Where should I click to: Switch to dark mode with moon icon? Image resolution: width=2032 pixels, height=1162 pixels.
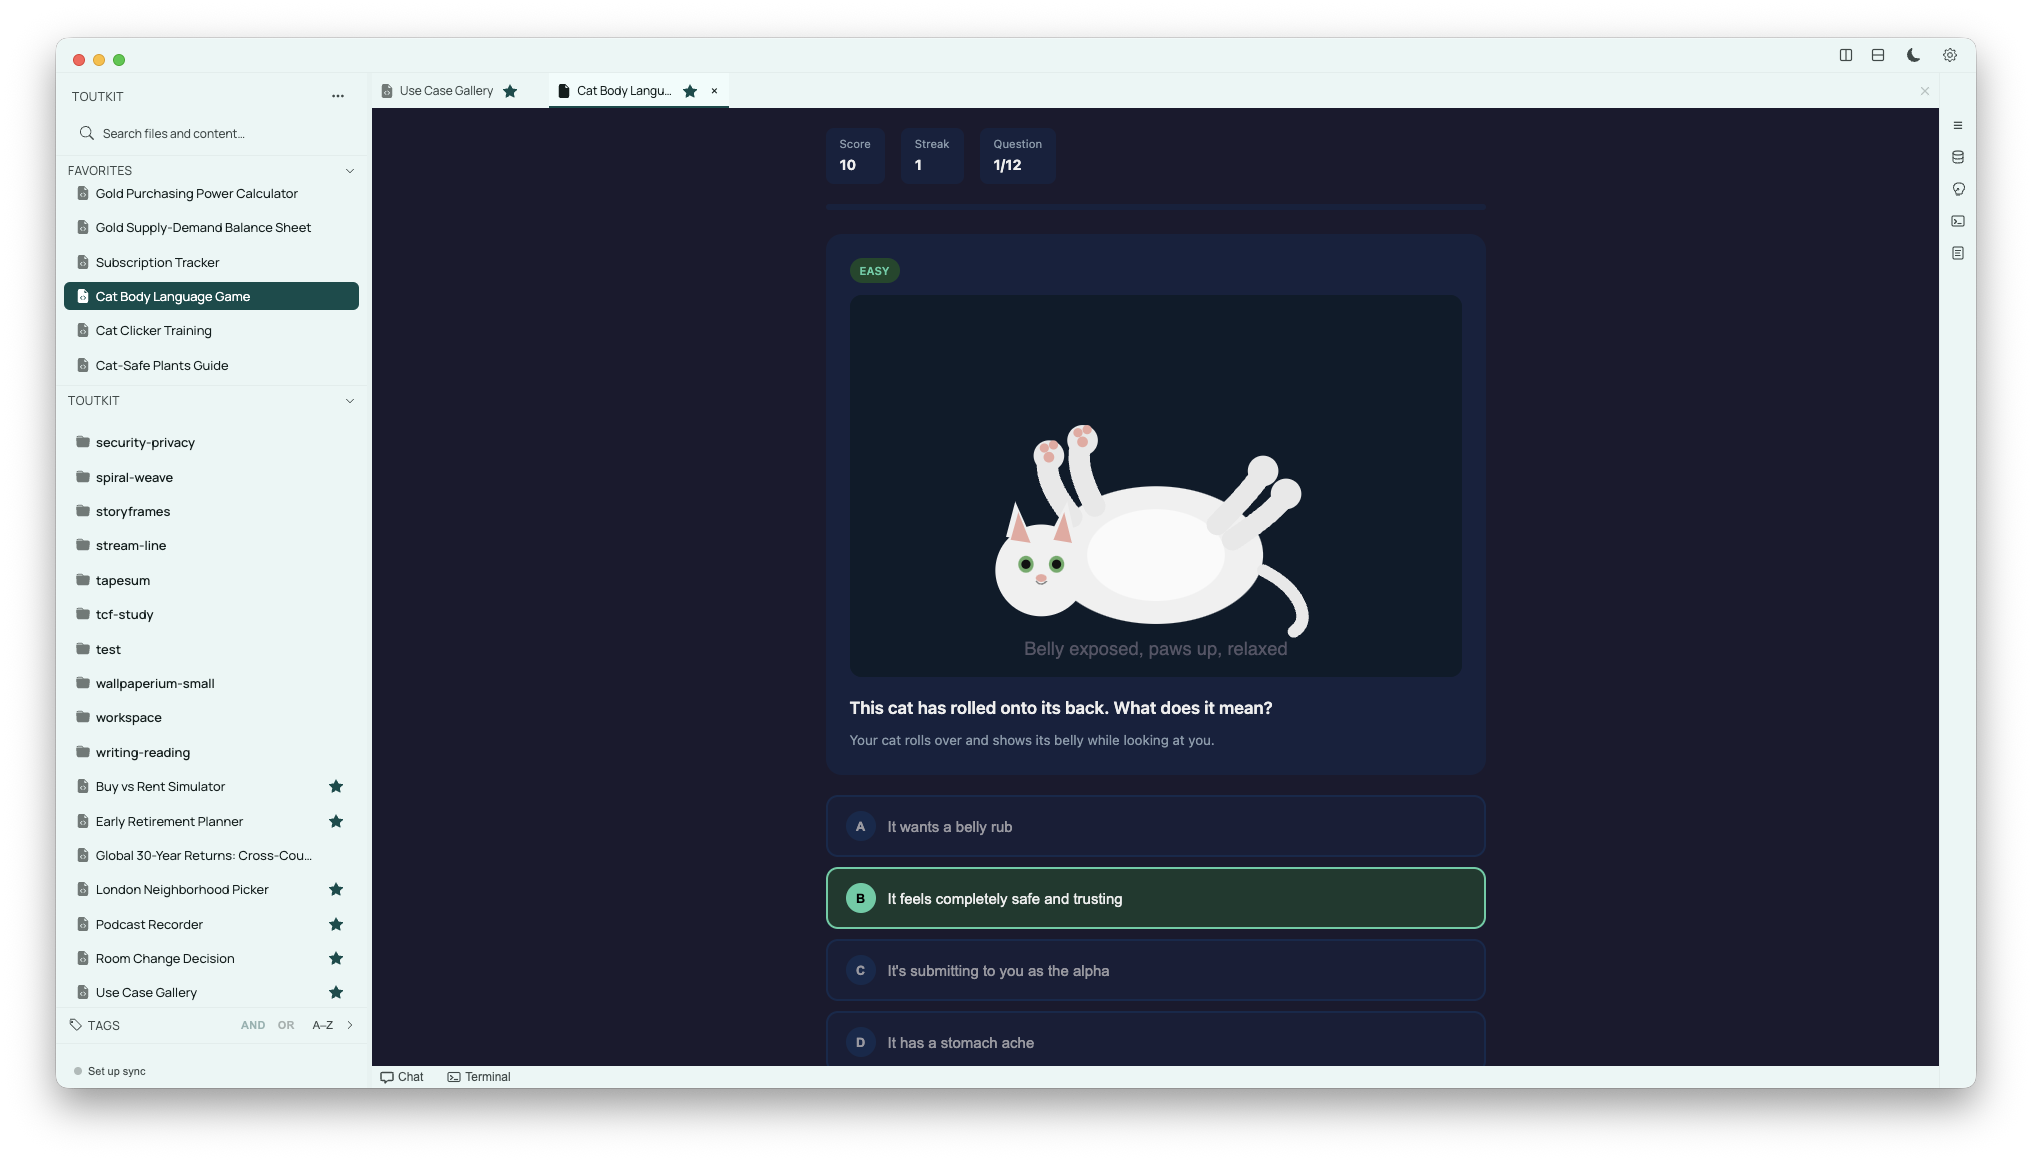tap(1913, 55)
